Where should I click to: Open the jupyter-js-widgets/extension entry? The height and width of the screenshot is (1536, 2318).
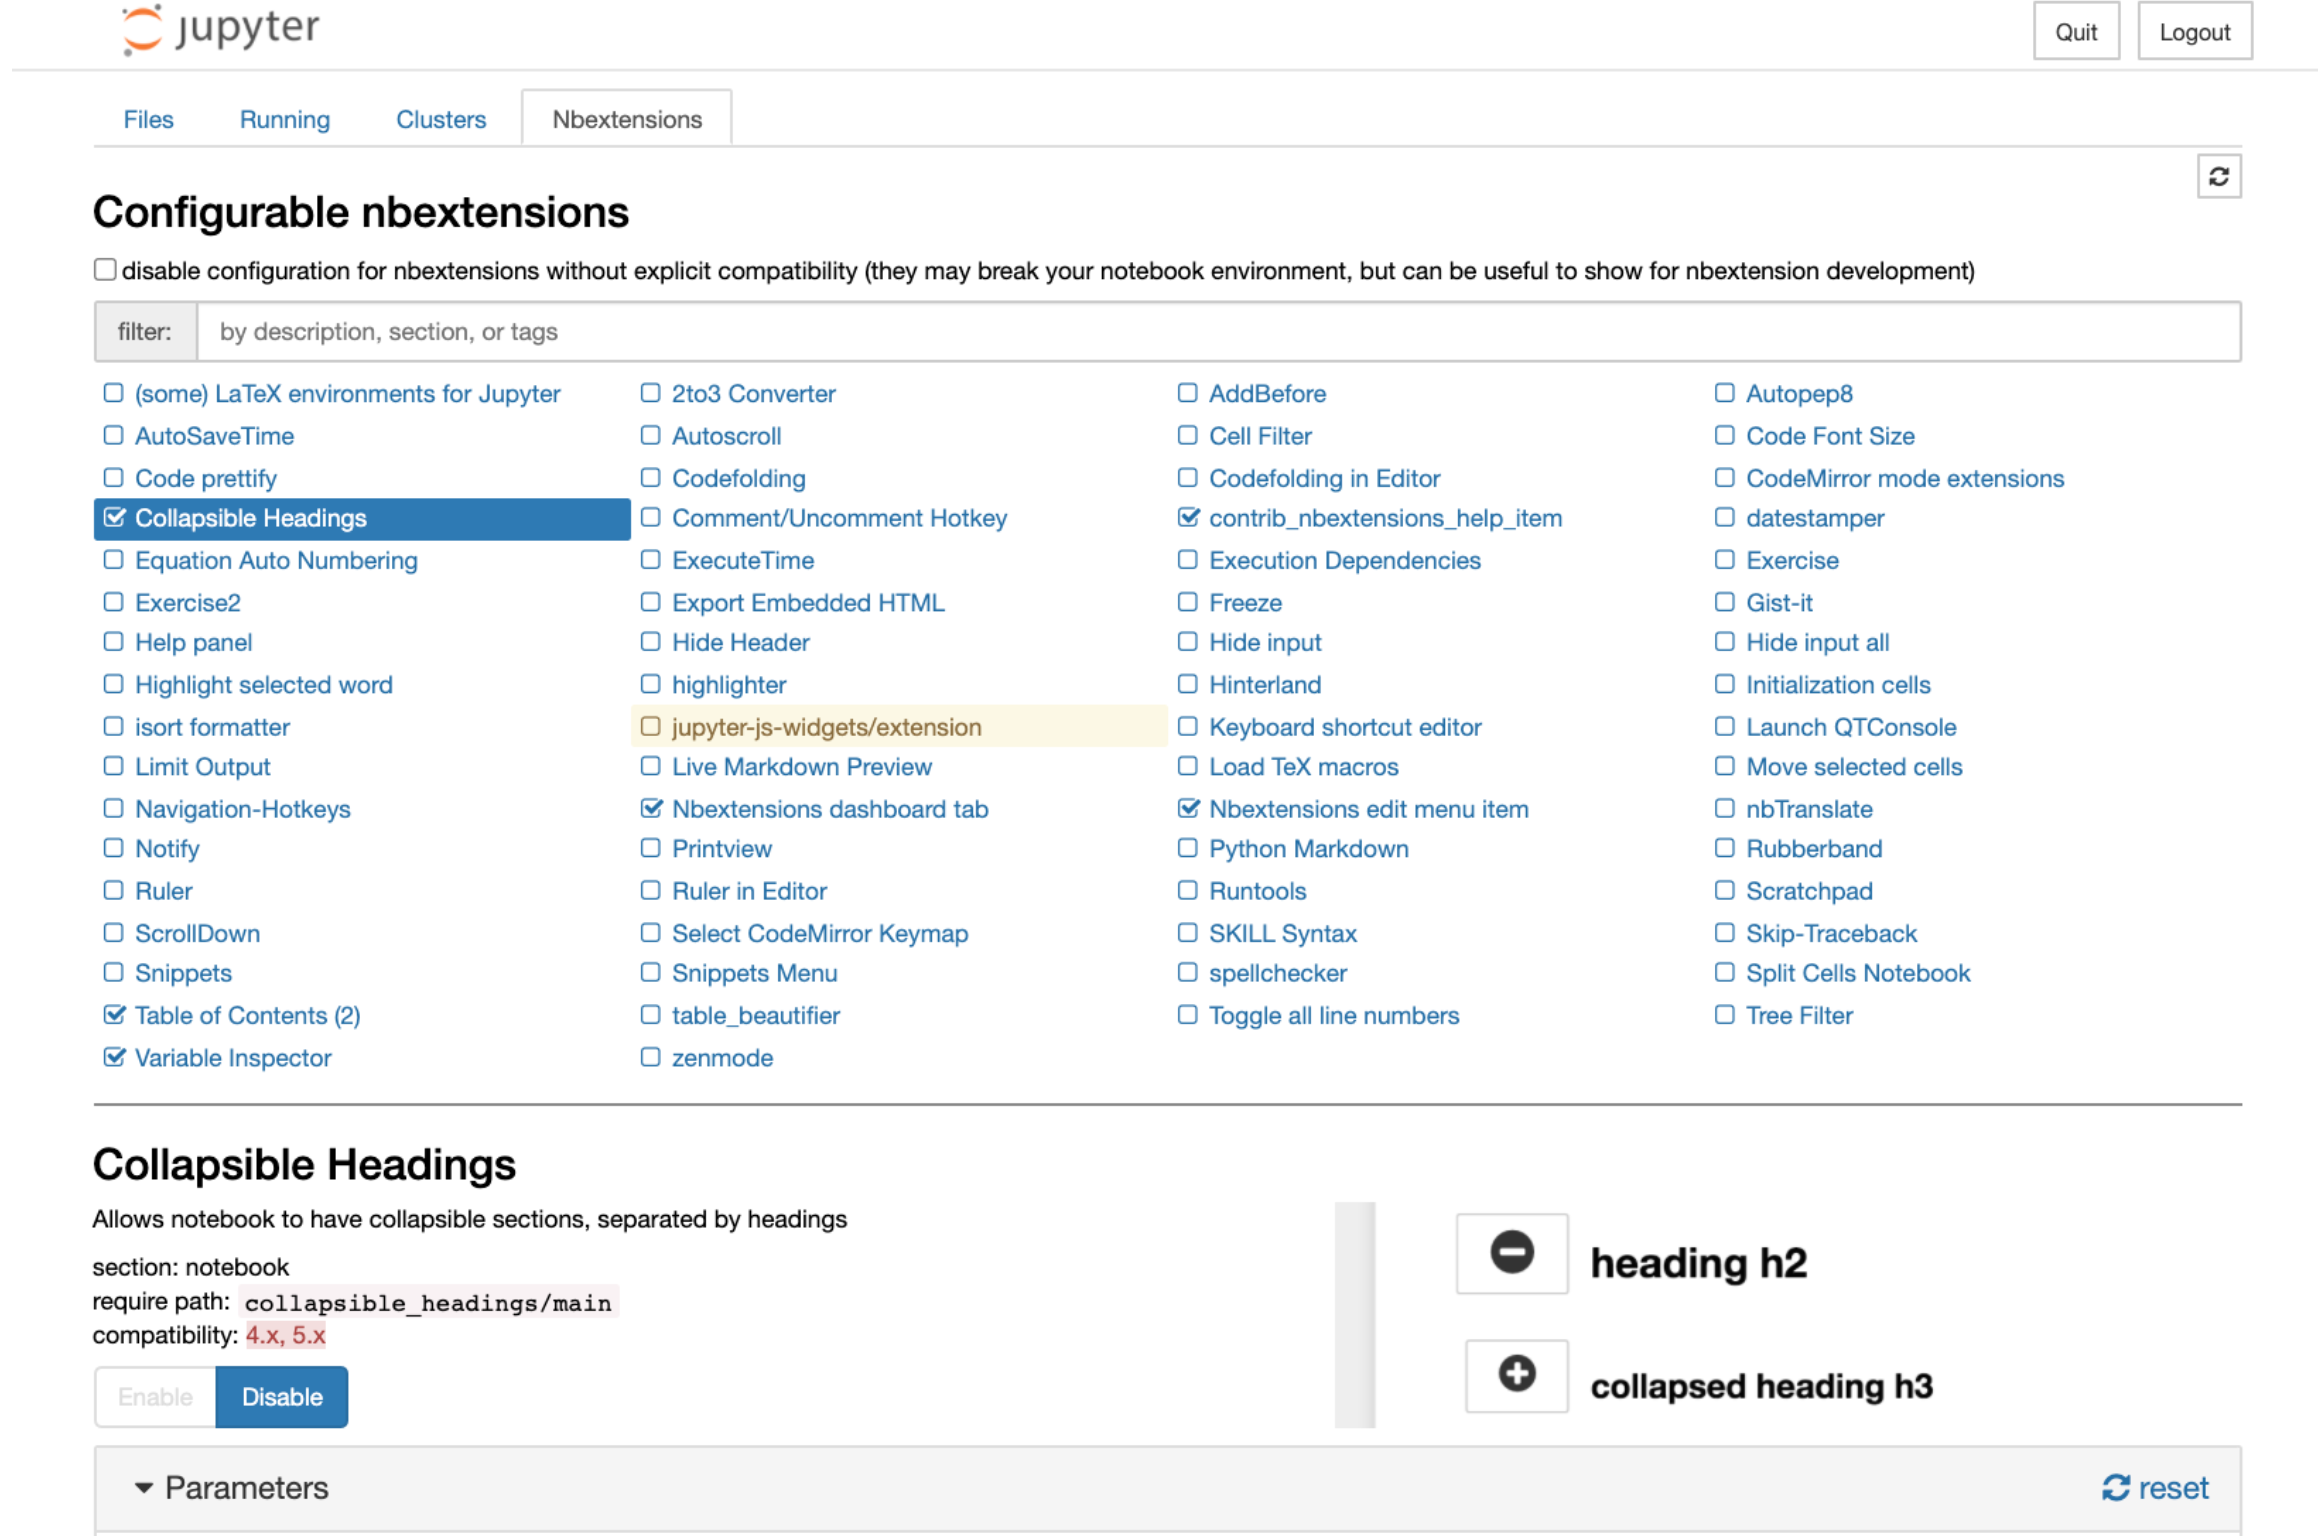826,727
